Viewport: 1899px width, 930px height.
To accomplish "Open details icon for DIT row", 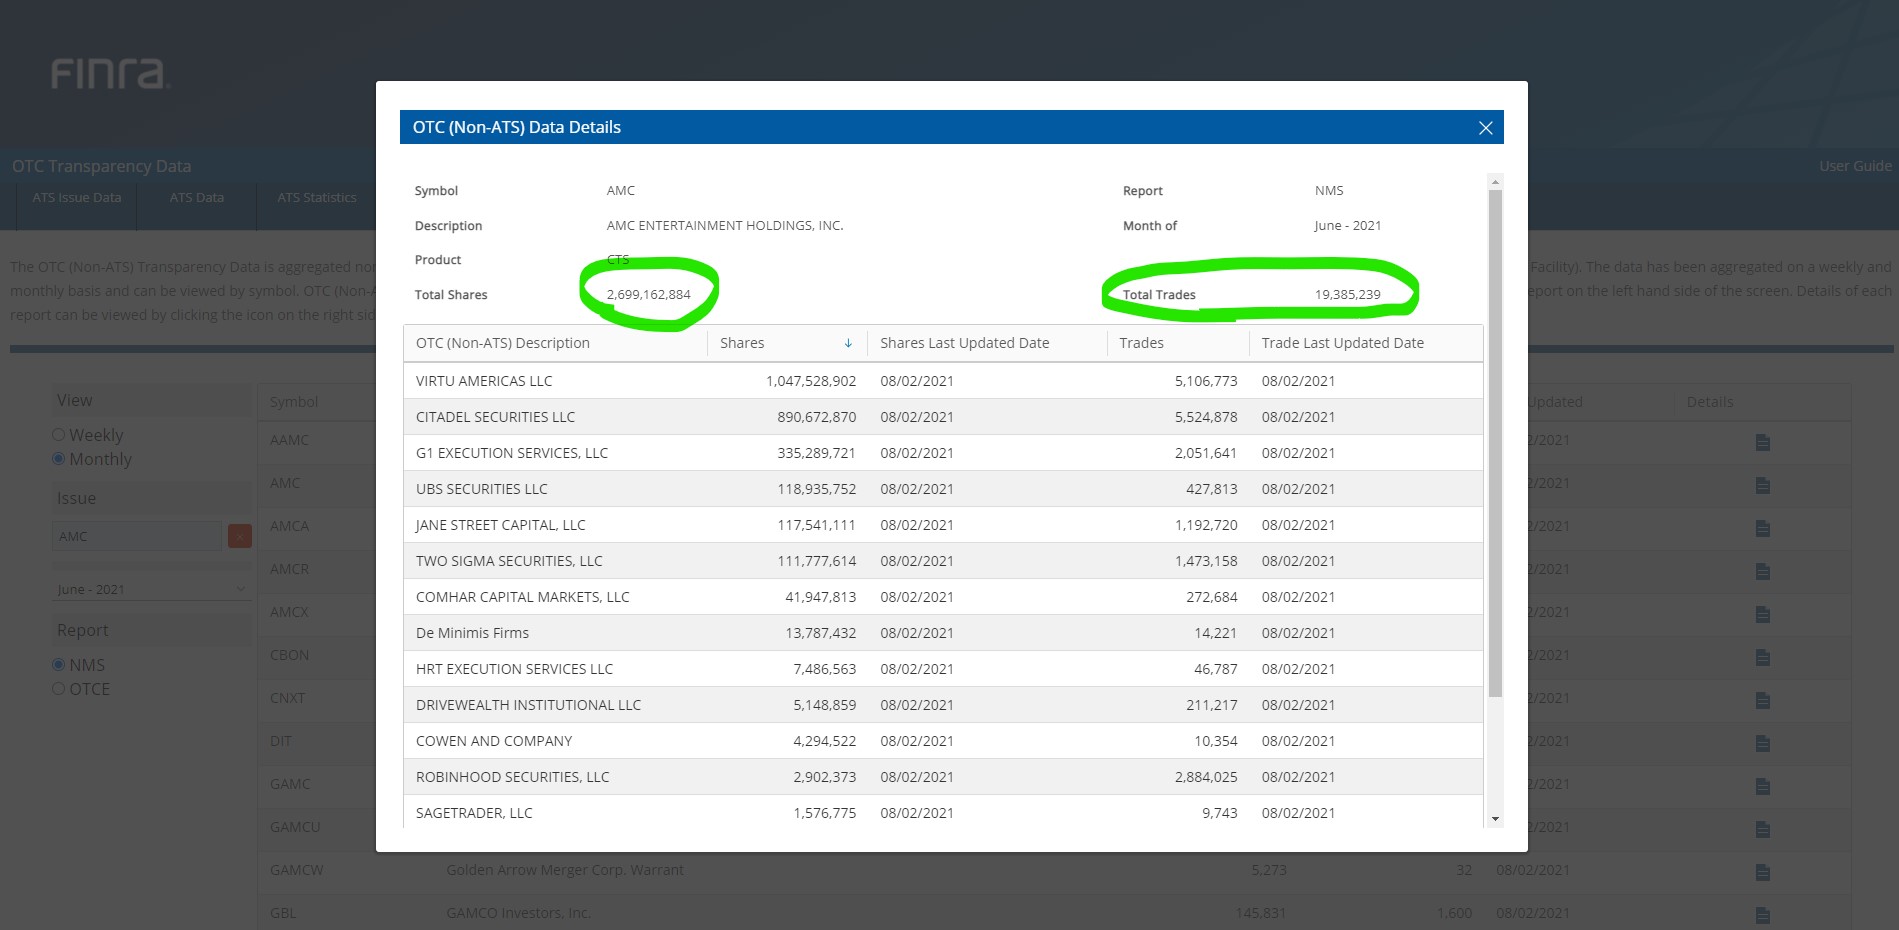I will point(1762,743).
